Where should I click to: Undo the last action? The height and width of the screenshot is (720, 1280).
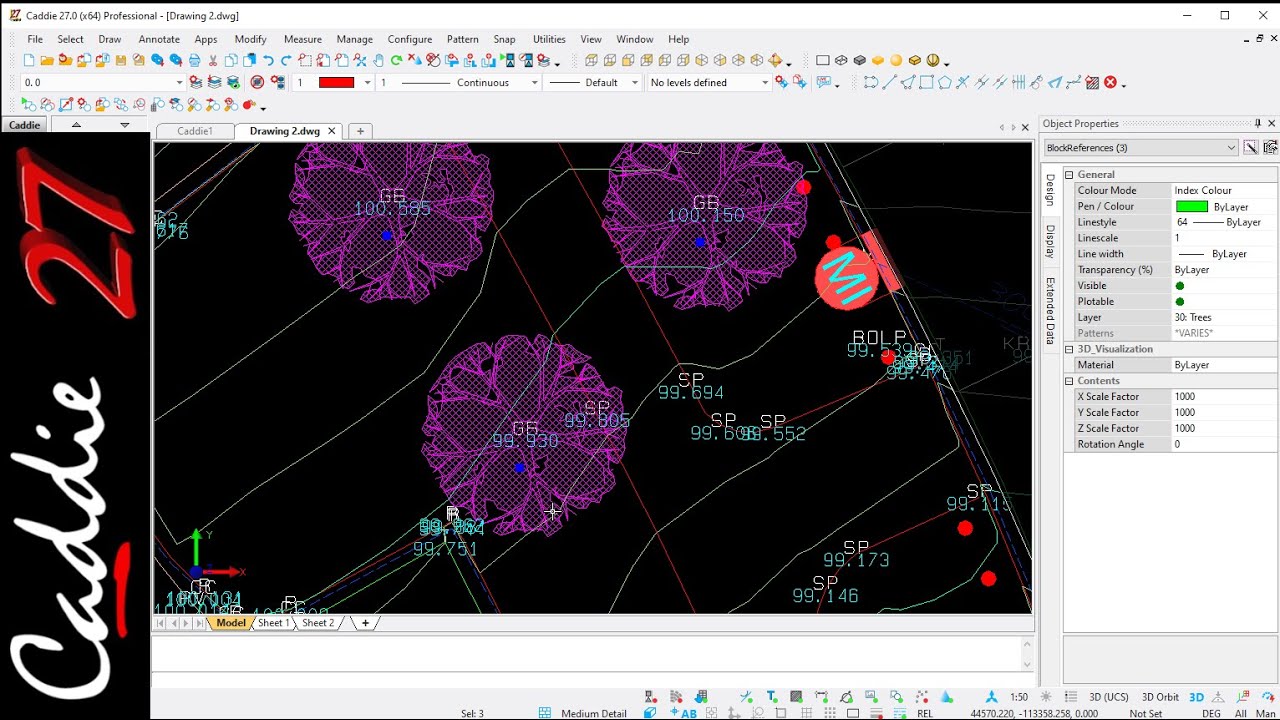point(268,61)
